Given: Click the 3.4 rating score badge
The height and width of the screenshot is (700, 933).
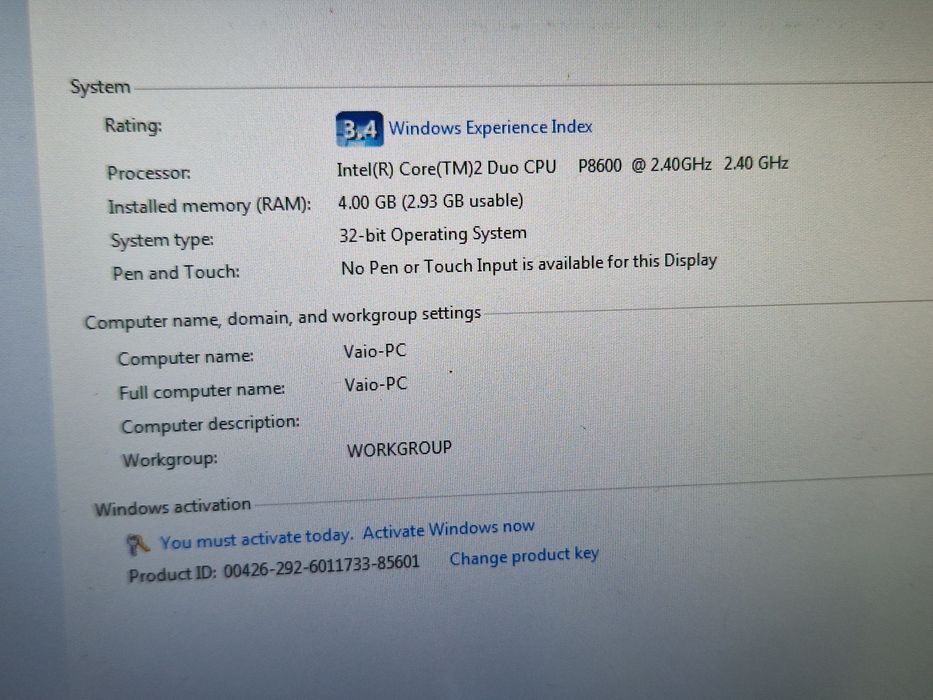Looking at the screenshot, I should [359, 129].
